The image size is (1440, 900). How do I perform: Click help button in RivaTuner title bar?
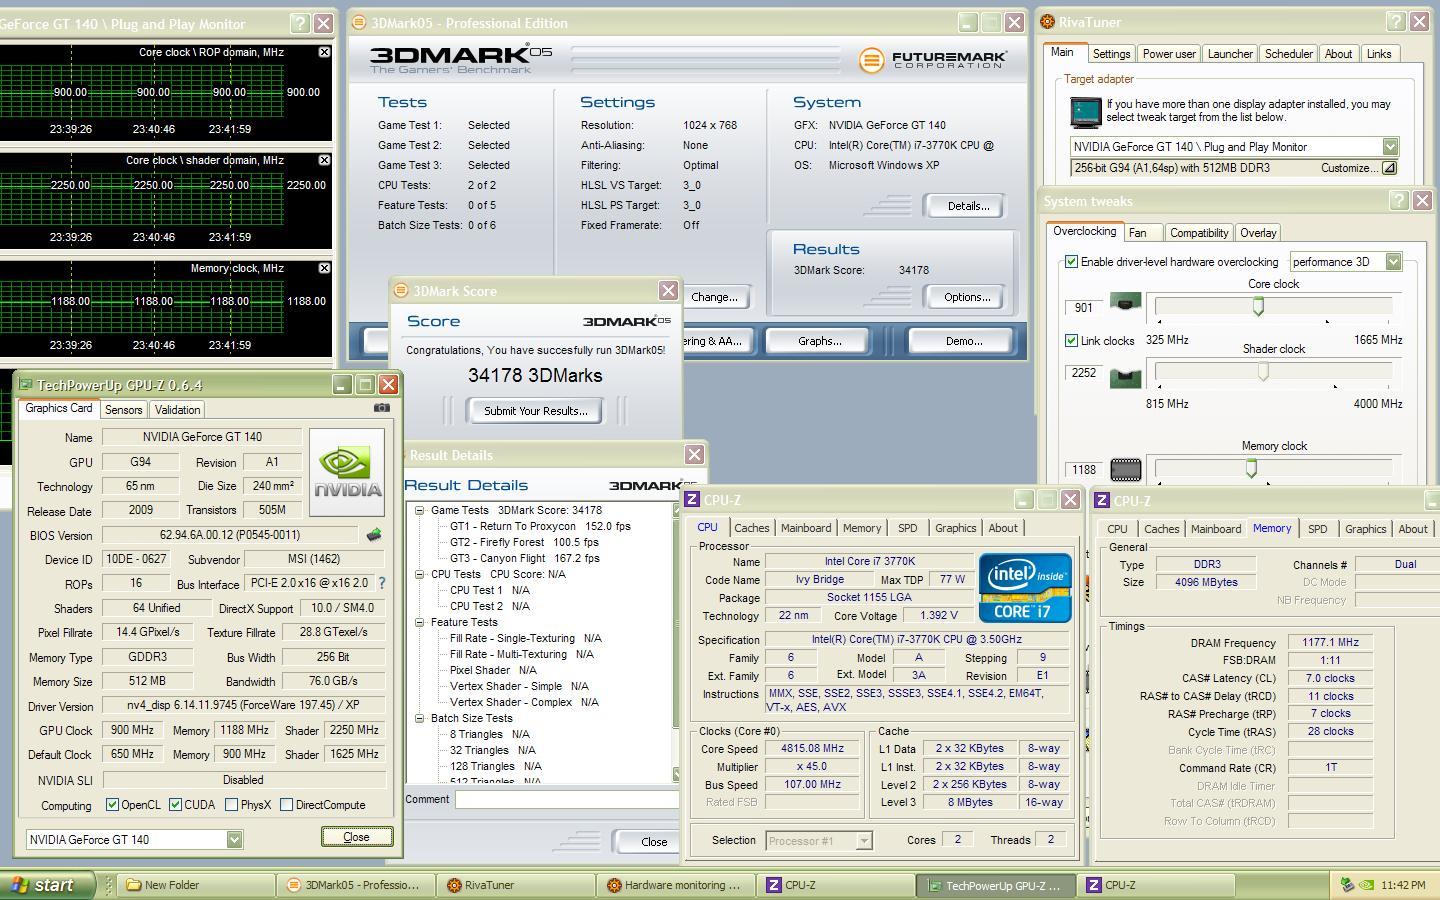[1395, 21]
